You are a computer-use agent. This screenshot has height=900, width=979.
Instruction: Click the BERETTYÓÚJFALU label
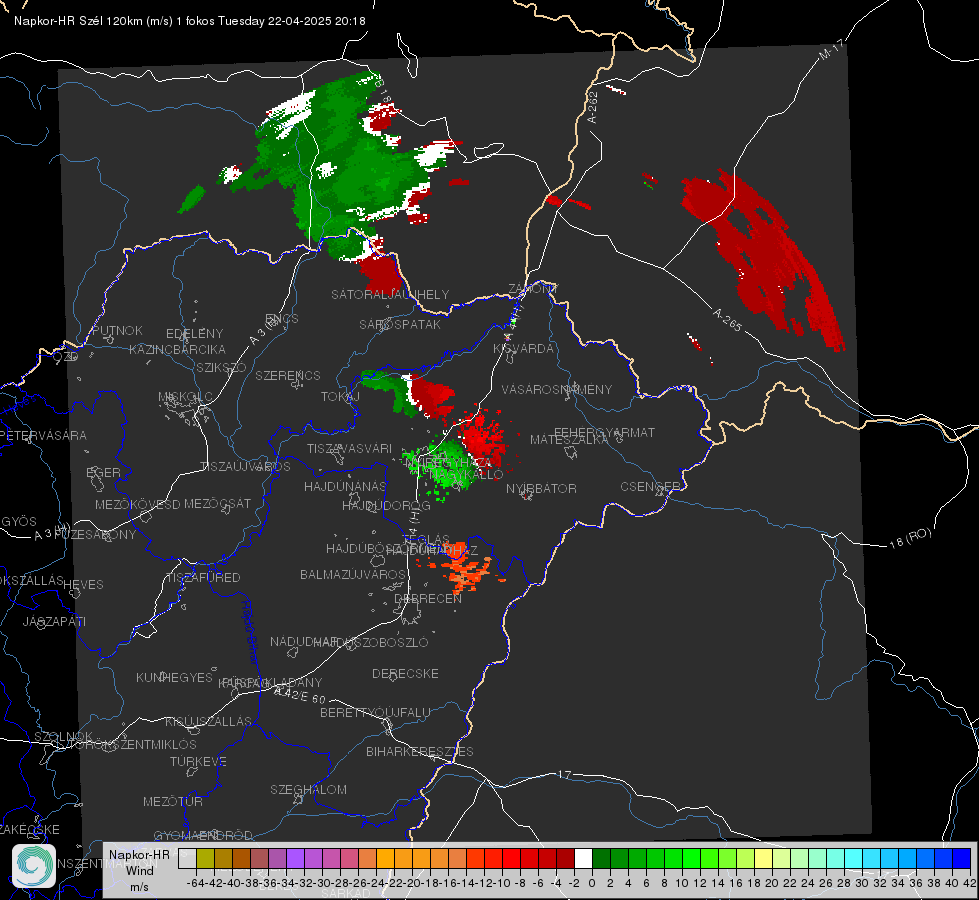click(x=375, y=712)
